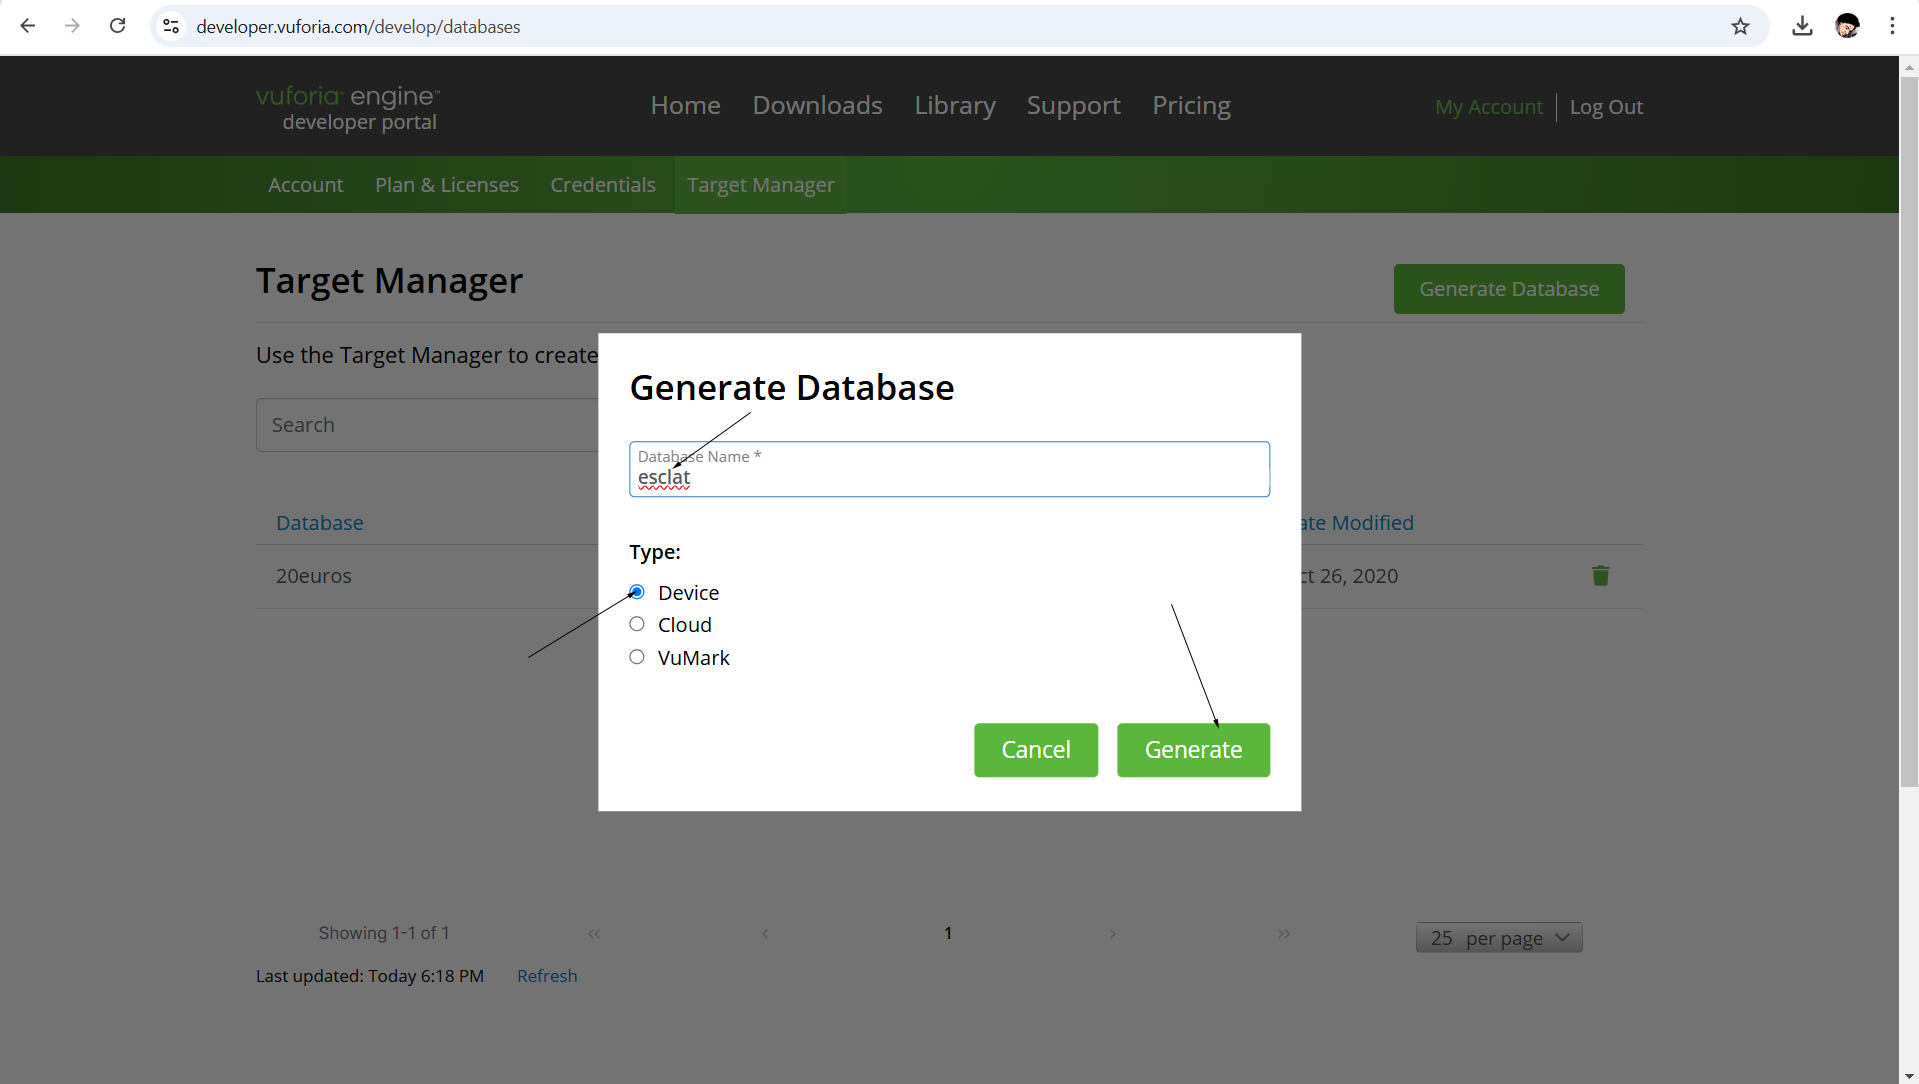Click the browser back arrow icon

point(28,26)
